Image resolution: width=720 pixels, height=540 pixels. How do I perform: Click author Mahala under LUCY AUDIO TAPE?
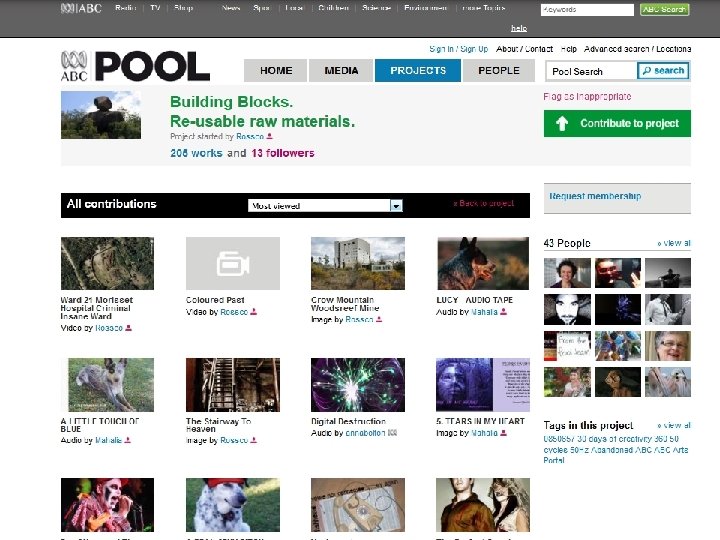484,312
